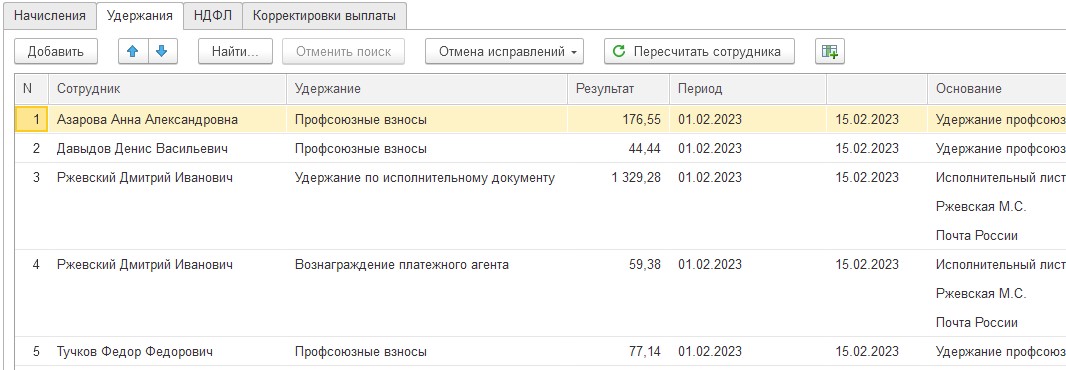Viewport: 1066px width, 370px height.
Task: Click the table settings icon with green plus
Action: [x=829, y=51]
